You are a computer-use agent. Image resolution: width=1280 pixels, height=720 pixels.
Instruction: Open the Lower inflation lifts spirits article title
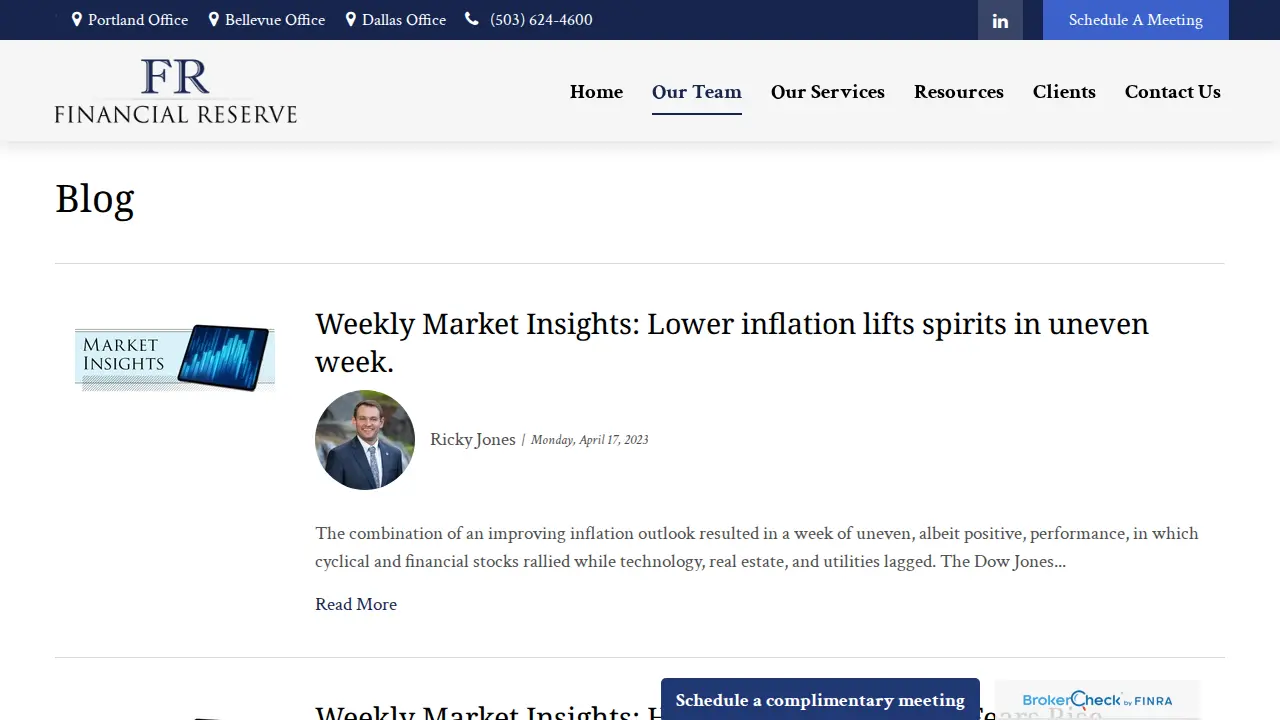(732, 343)
